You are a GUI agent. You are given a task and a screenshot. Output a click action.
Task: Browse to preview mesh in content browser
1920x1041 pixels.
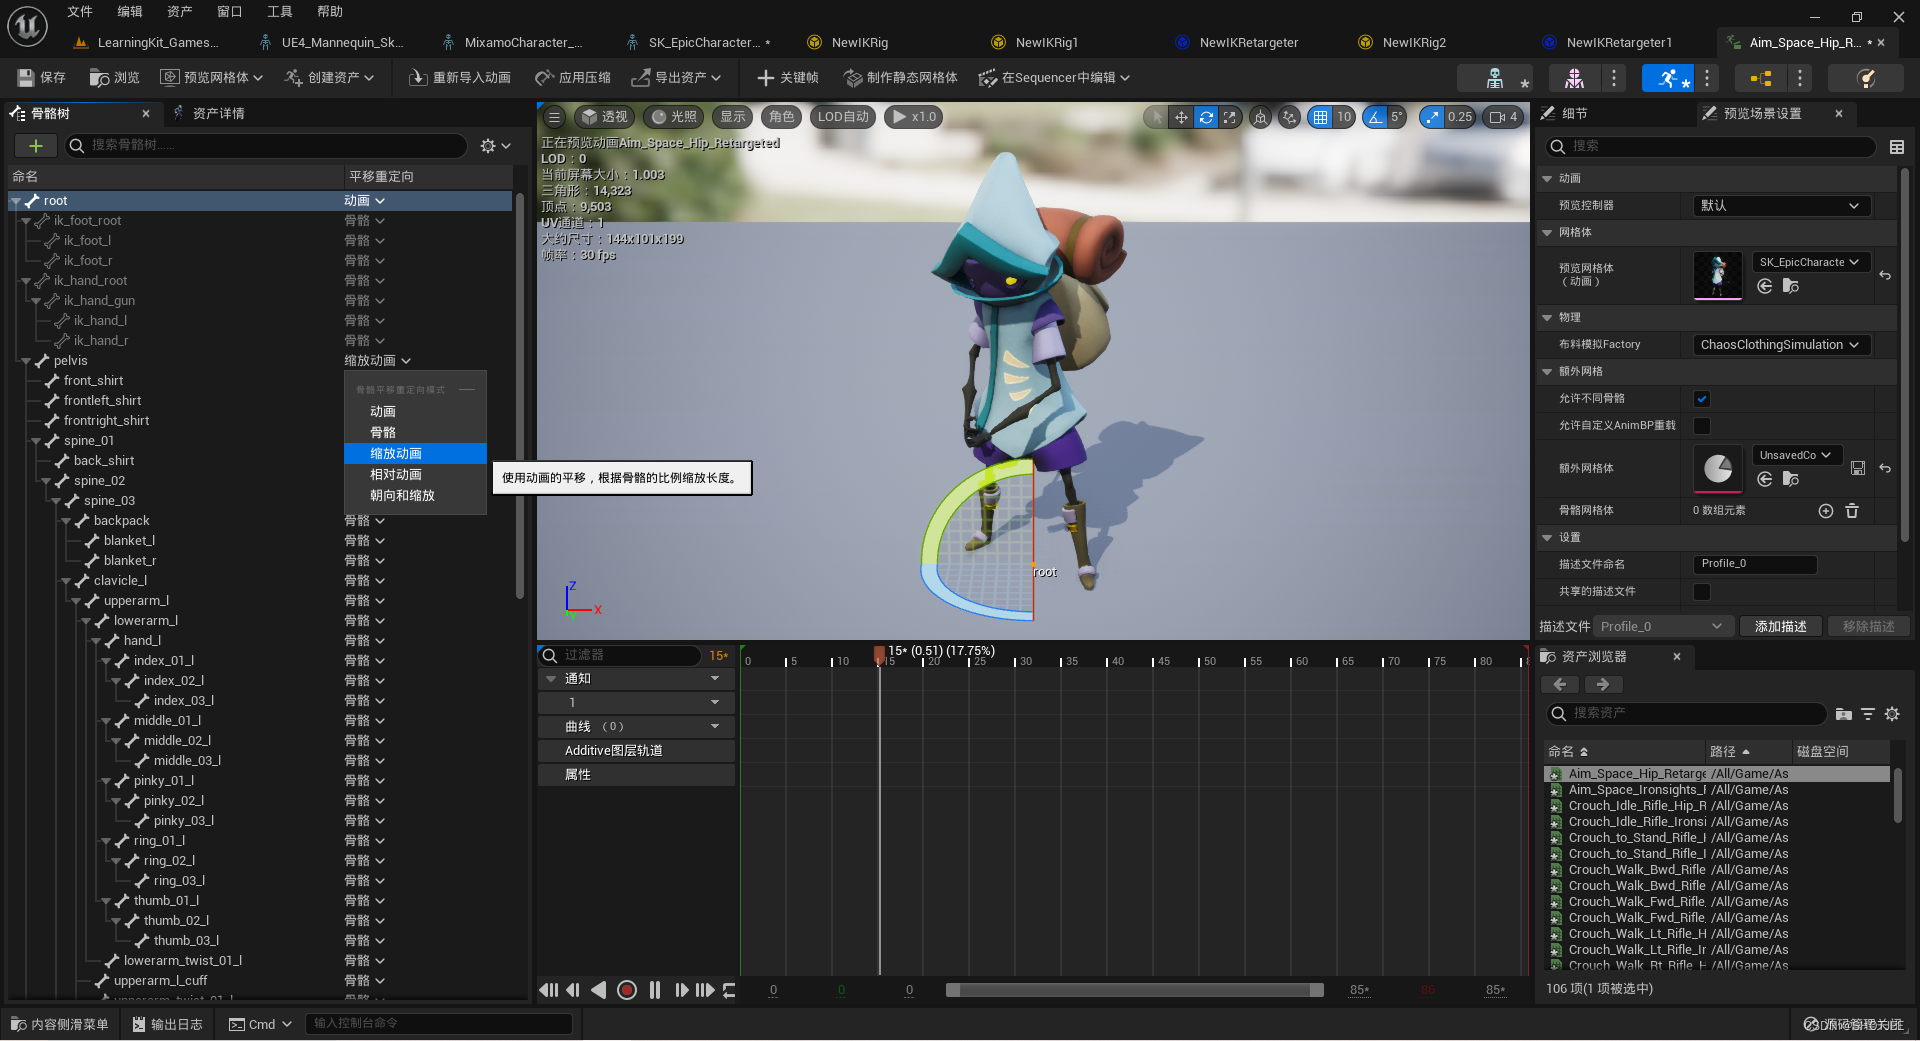click(x=1791, y=287)
